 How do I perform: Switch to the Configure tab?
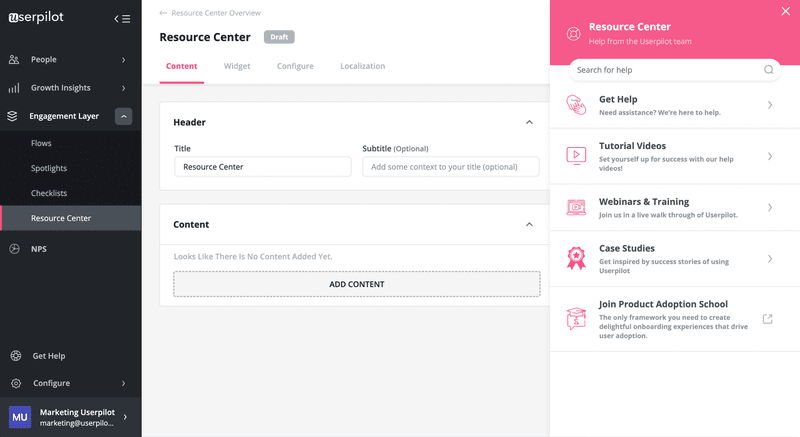tap(295, 66)
